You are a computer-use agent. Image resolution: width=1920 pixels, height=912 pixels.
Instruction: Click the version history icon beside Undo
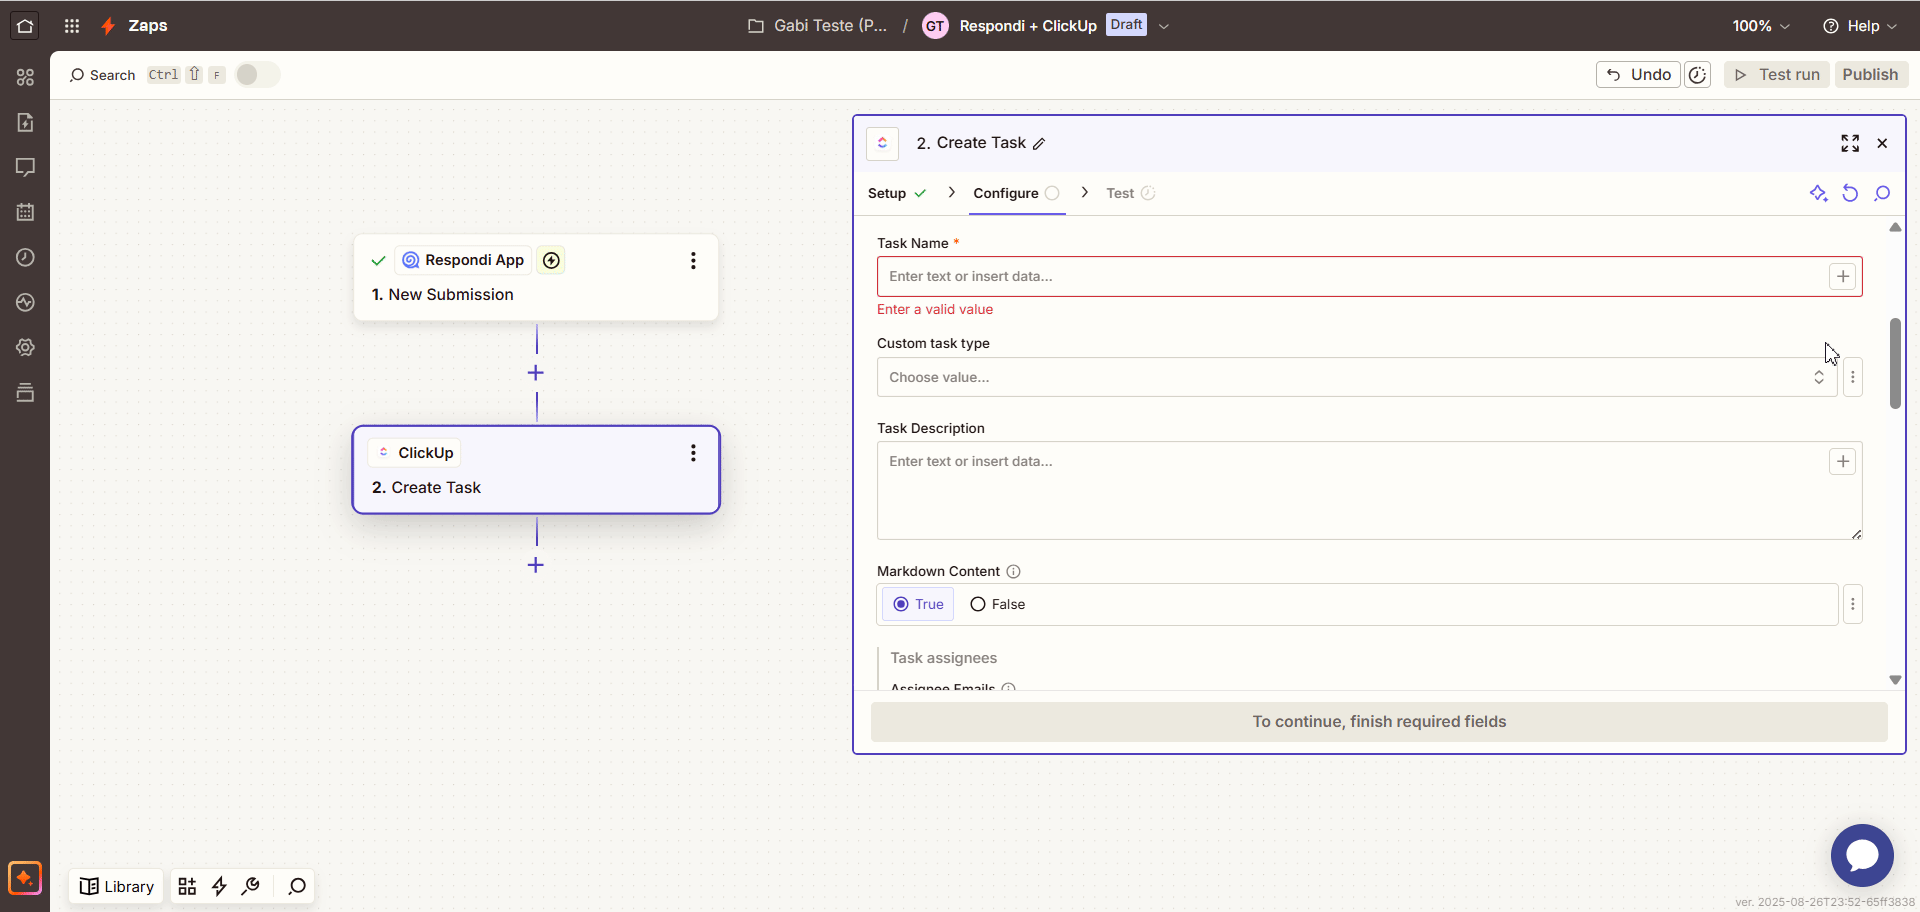[x=1698, y=75]
